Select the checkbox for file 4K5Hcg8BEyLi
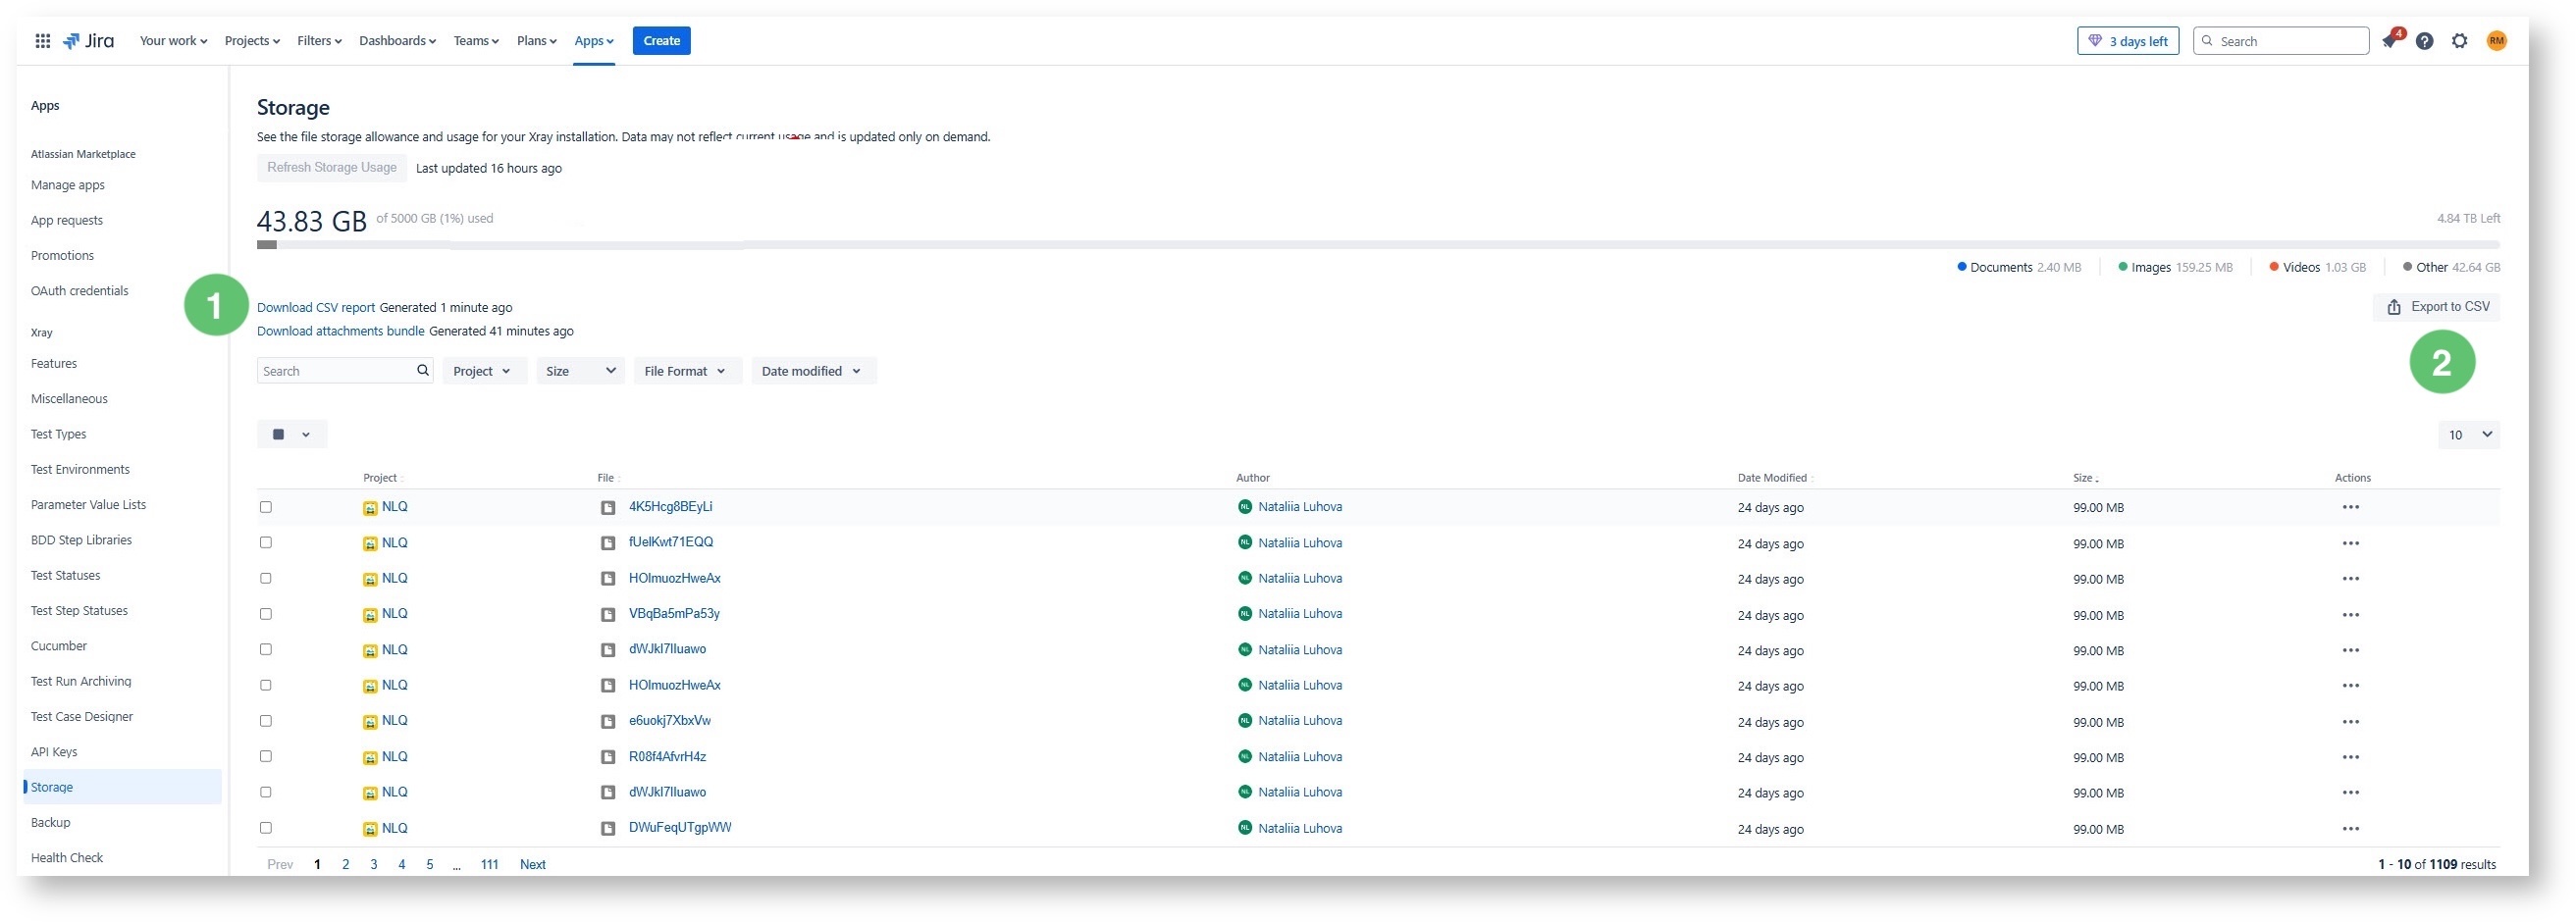2576x923 pixels. pyautogui.click(x=266, y=508)
